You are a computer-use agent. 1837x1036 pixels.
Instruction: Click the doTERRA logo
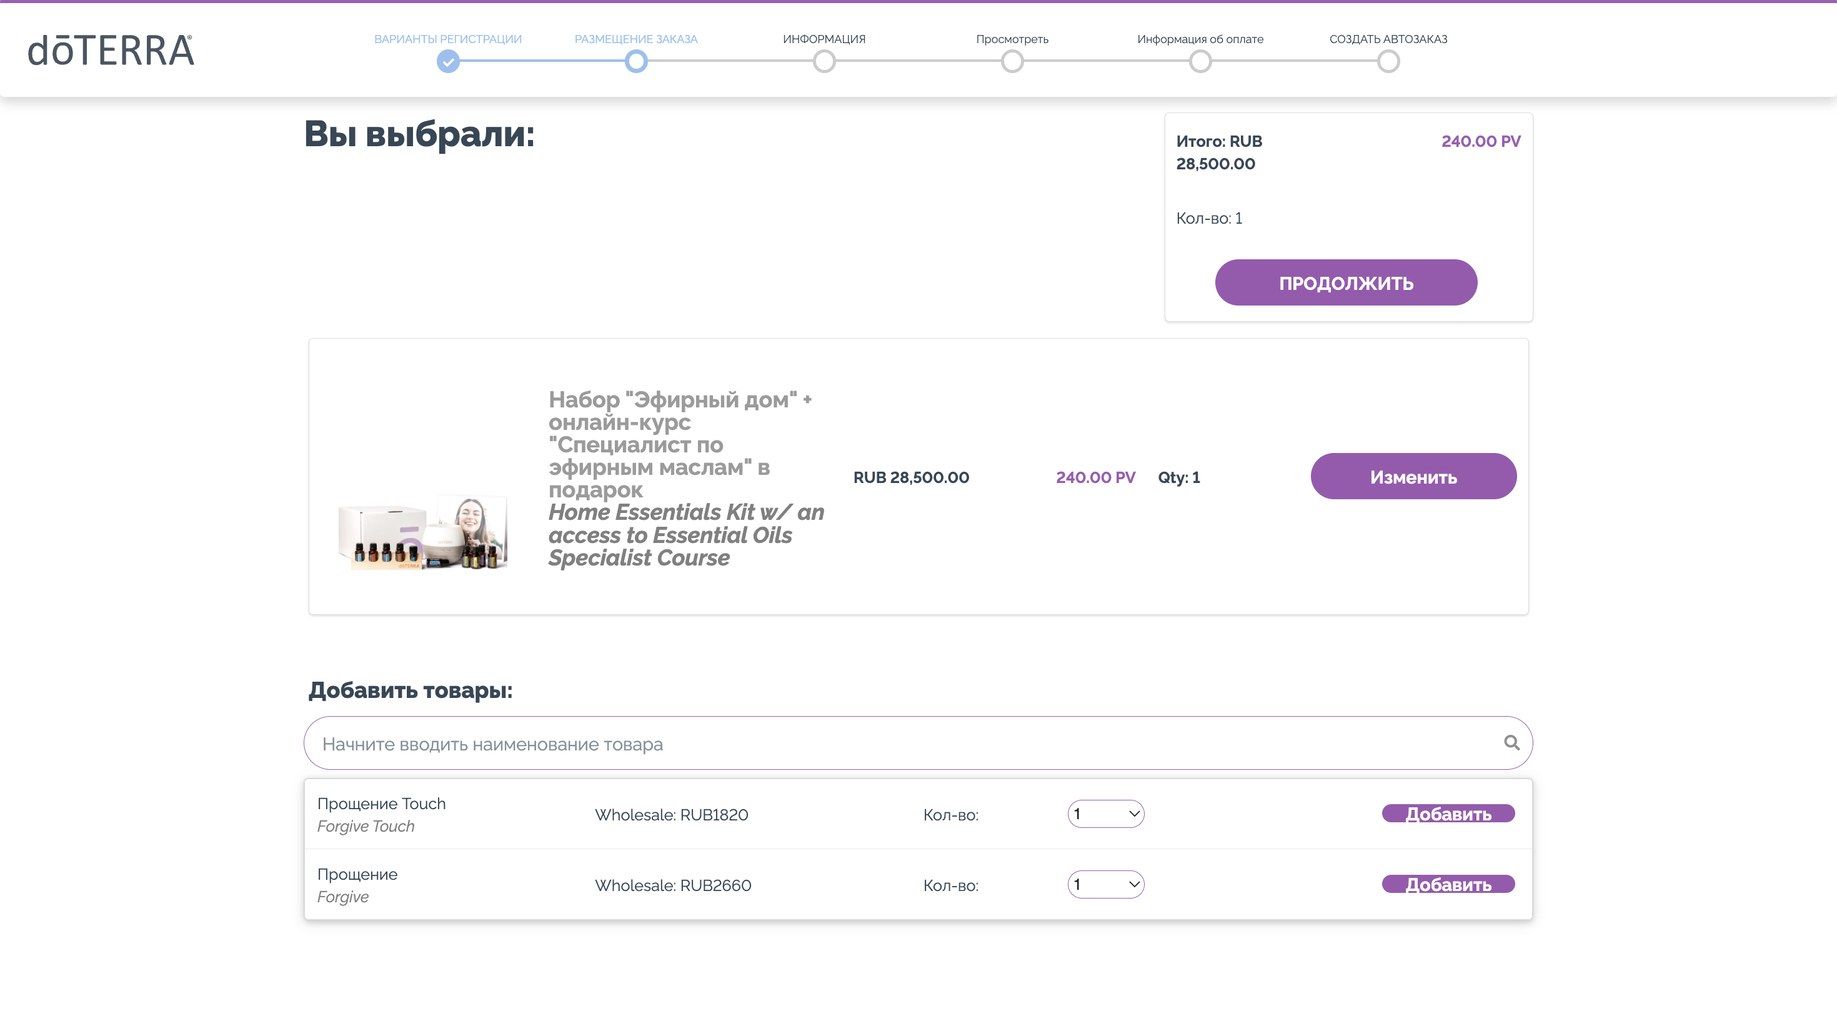tap(111, 50)
